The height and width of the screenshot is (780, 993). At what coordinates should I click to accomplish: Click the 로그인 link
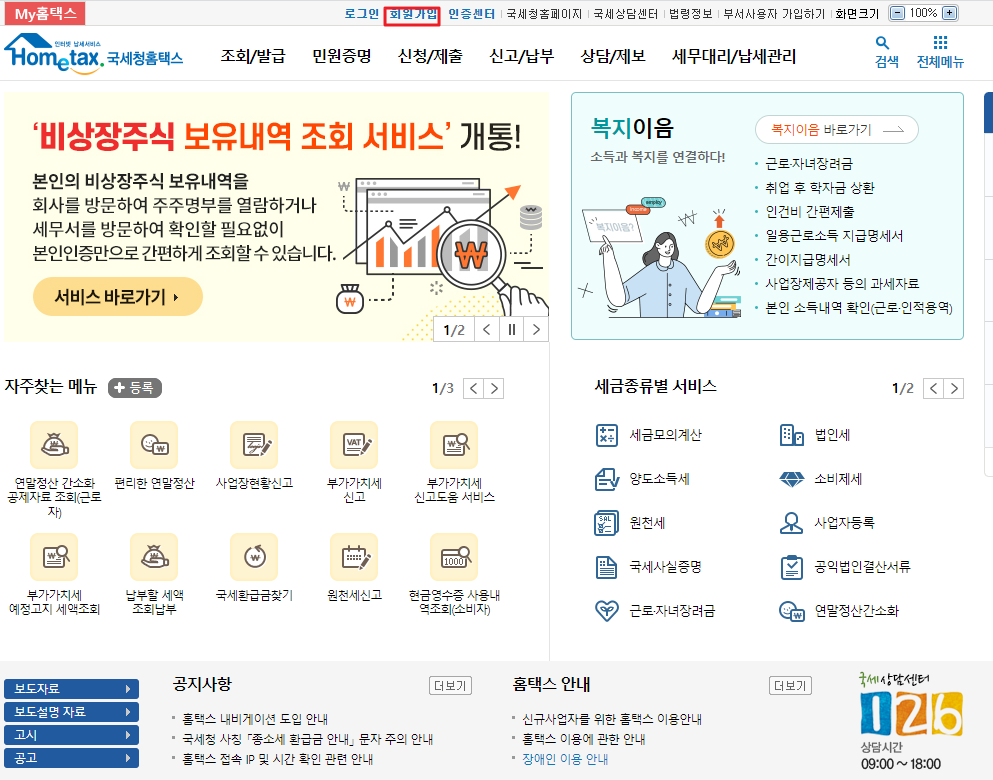coord(362,13)
